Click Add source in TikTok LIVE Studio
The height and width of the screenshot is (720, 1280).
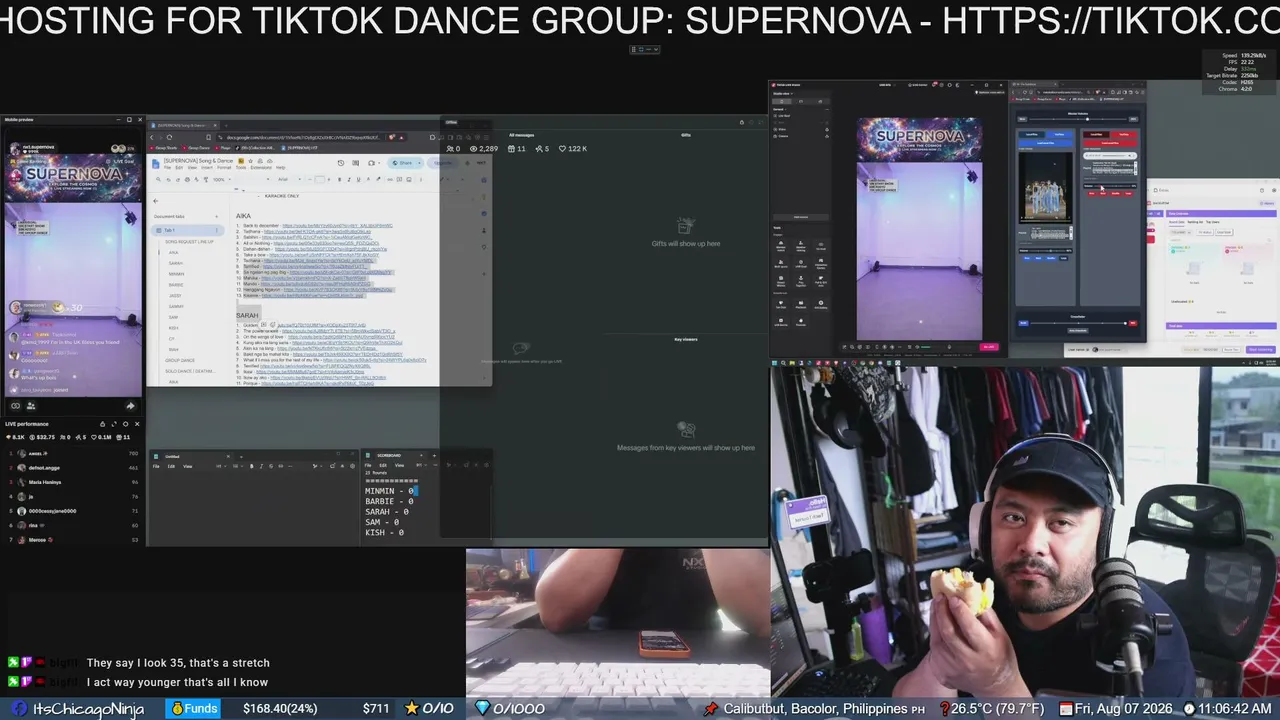800,217
